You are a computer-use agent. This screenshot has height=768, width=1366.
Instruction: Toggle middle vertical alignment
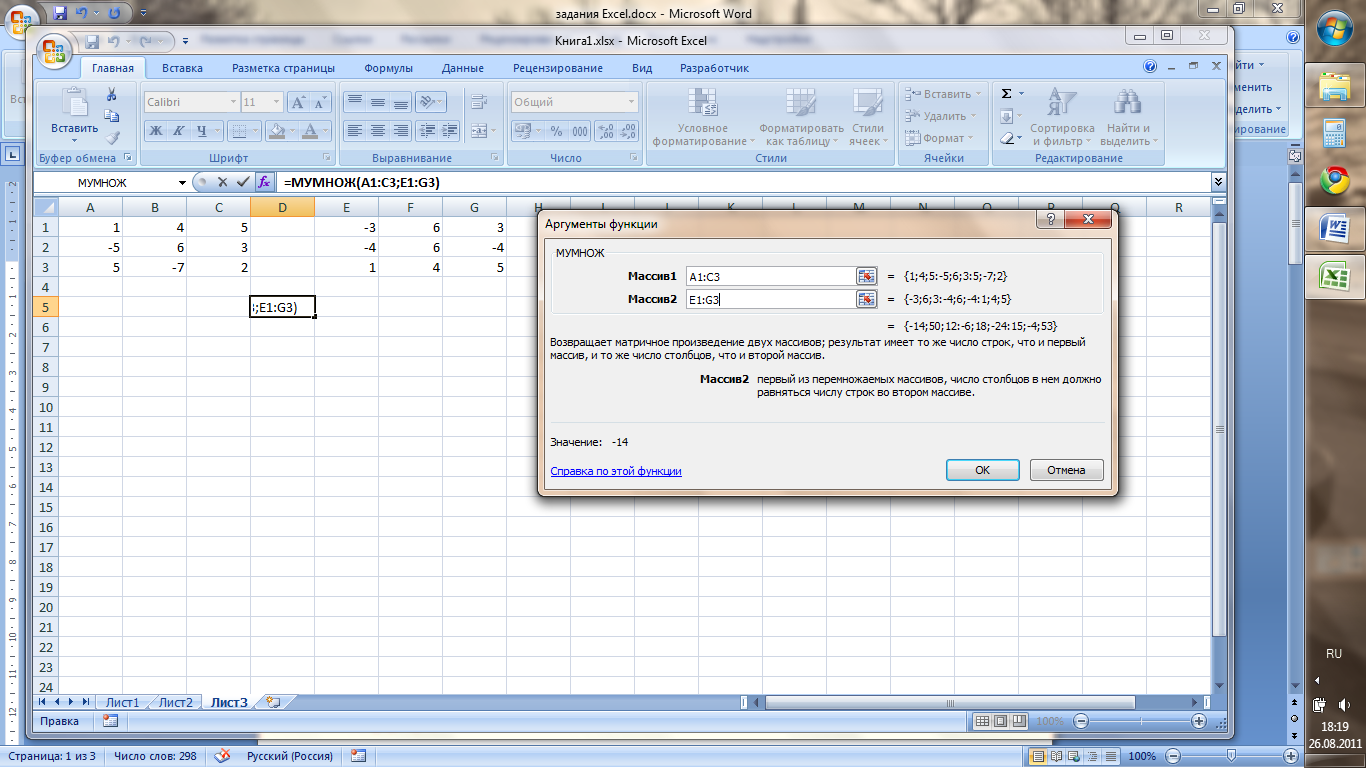coord(377,102)
